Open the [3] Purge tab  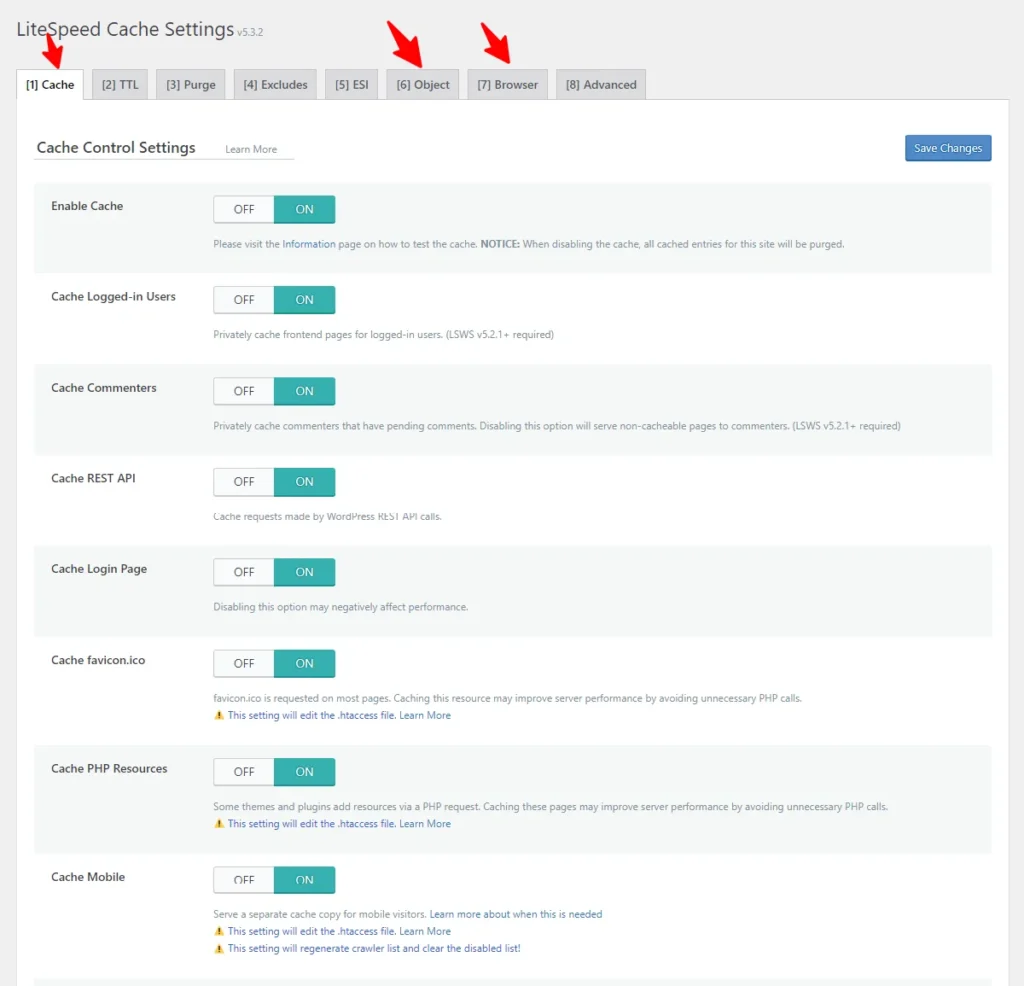[x=190, y=84]
